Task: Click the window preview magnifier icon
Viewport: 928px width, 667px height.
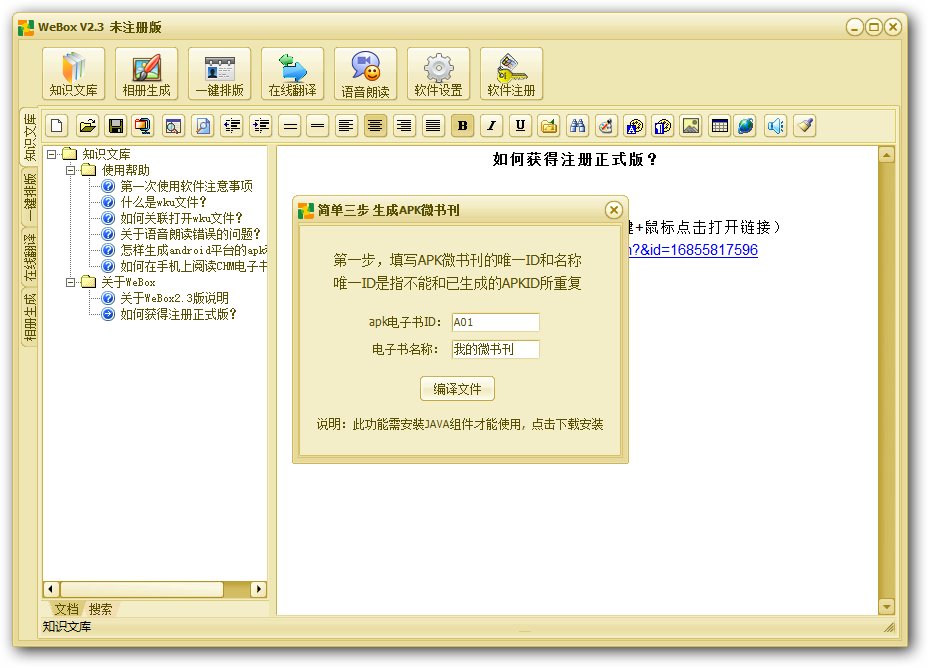Action: point(173,125)
